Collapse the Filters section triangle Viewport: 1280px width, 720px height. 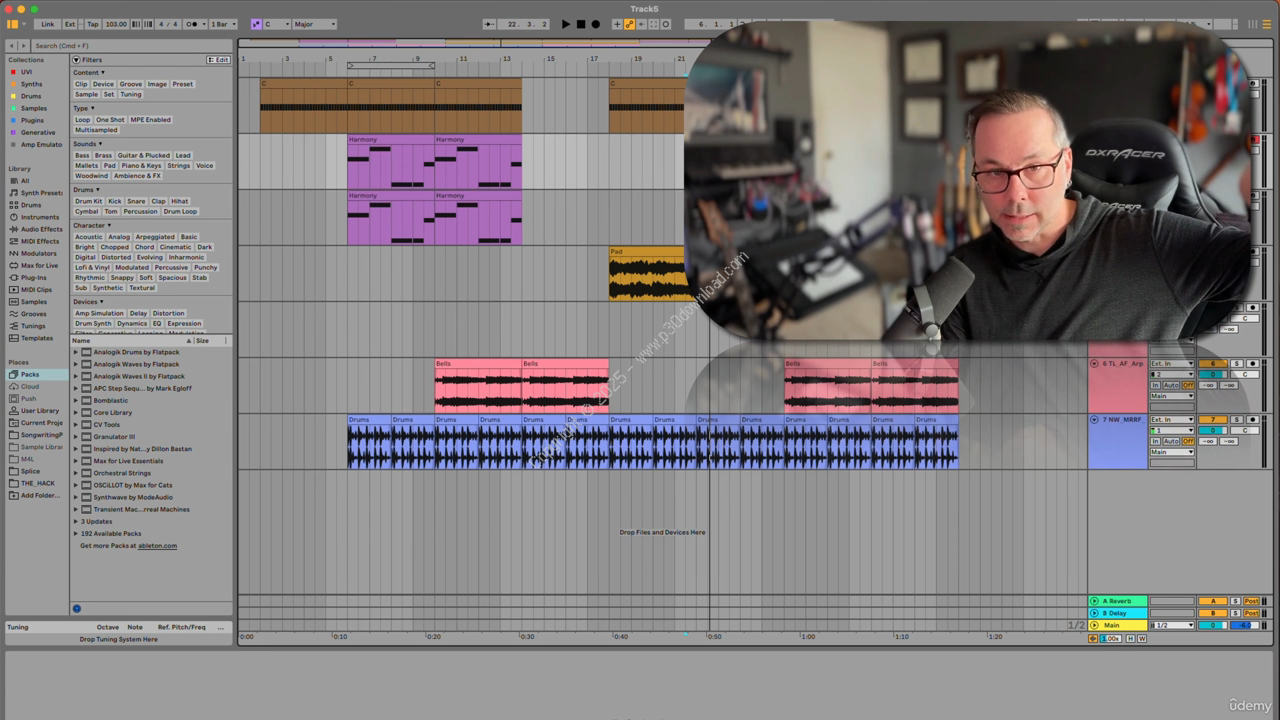click(76, 60)
